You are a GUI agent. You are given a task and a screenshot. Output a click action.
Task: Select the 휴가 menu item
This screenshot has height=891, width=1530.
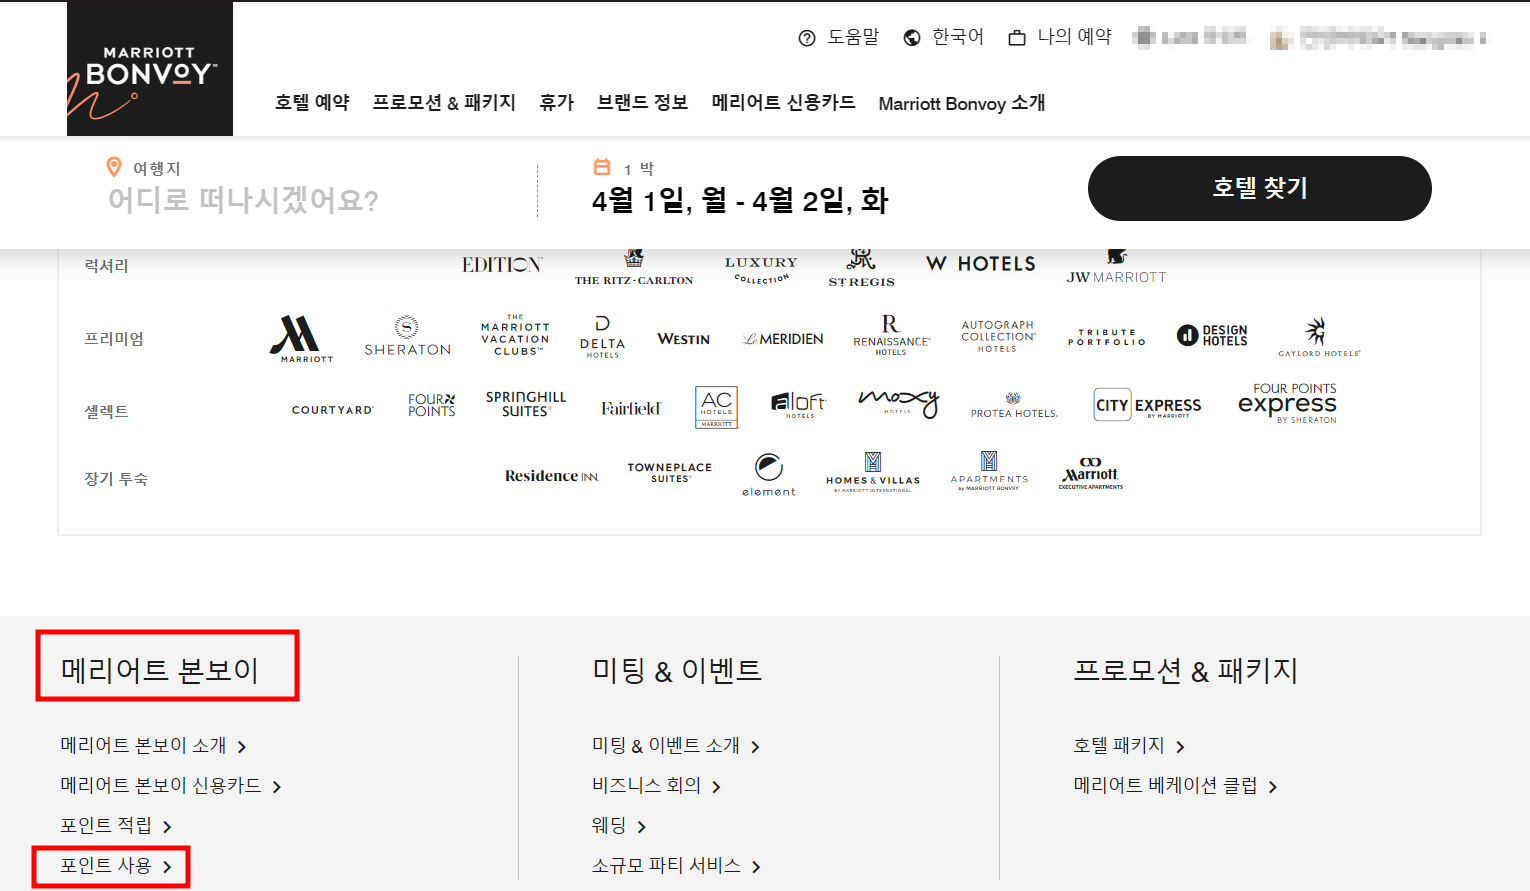point(557,103)
